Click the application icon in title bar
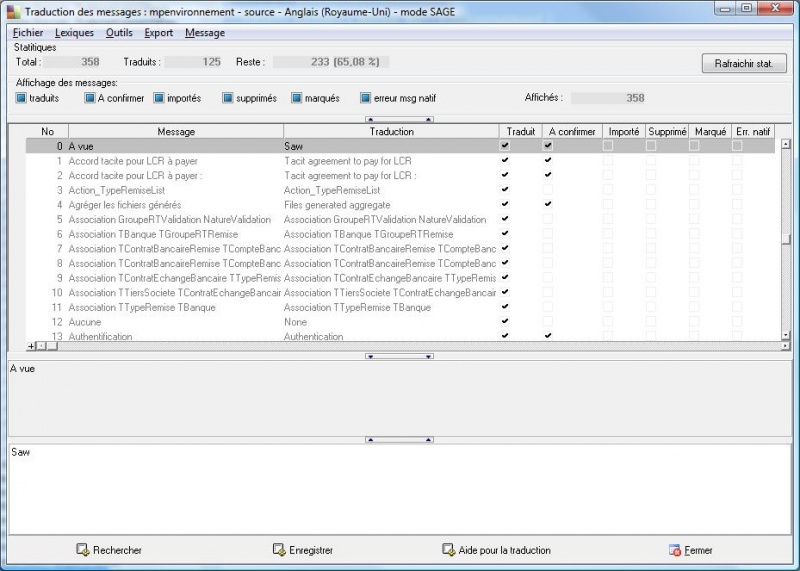 14,11
